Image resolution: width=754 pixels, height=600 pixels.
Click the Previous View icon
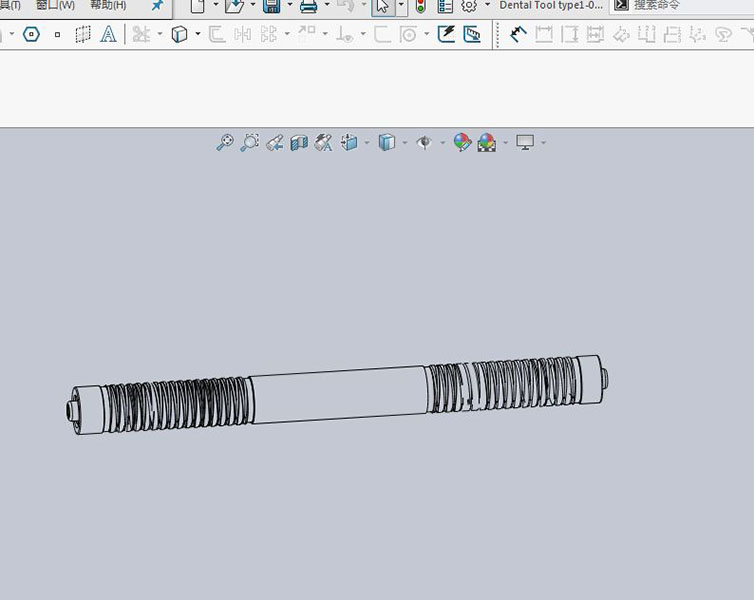coord(274,143)
